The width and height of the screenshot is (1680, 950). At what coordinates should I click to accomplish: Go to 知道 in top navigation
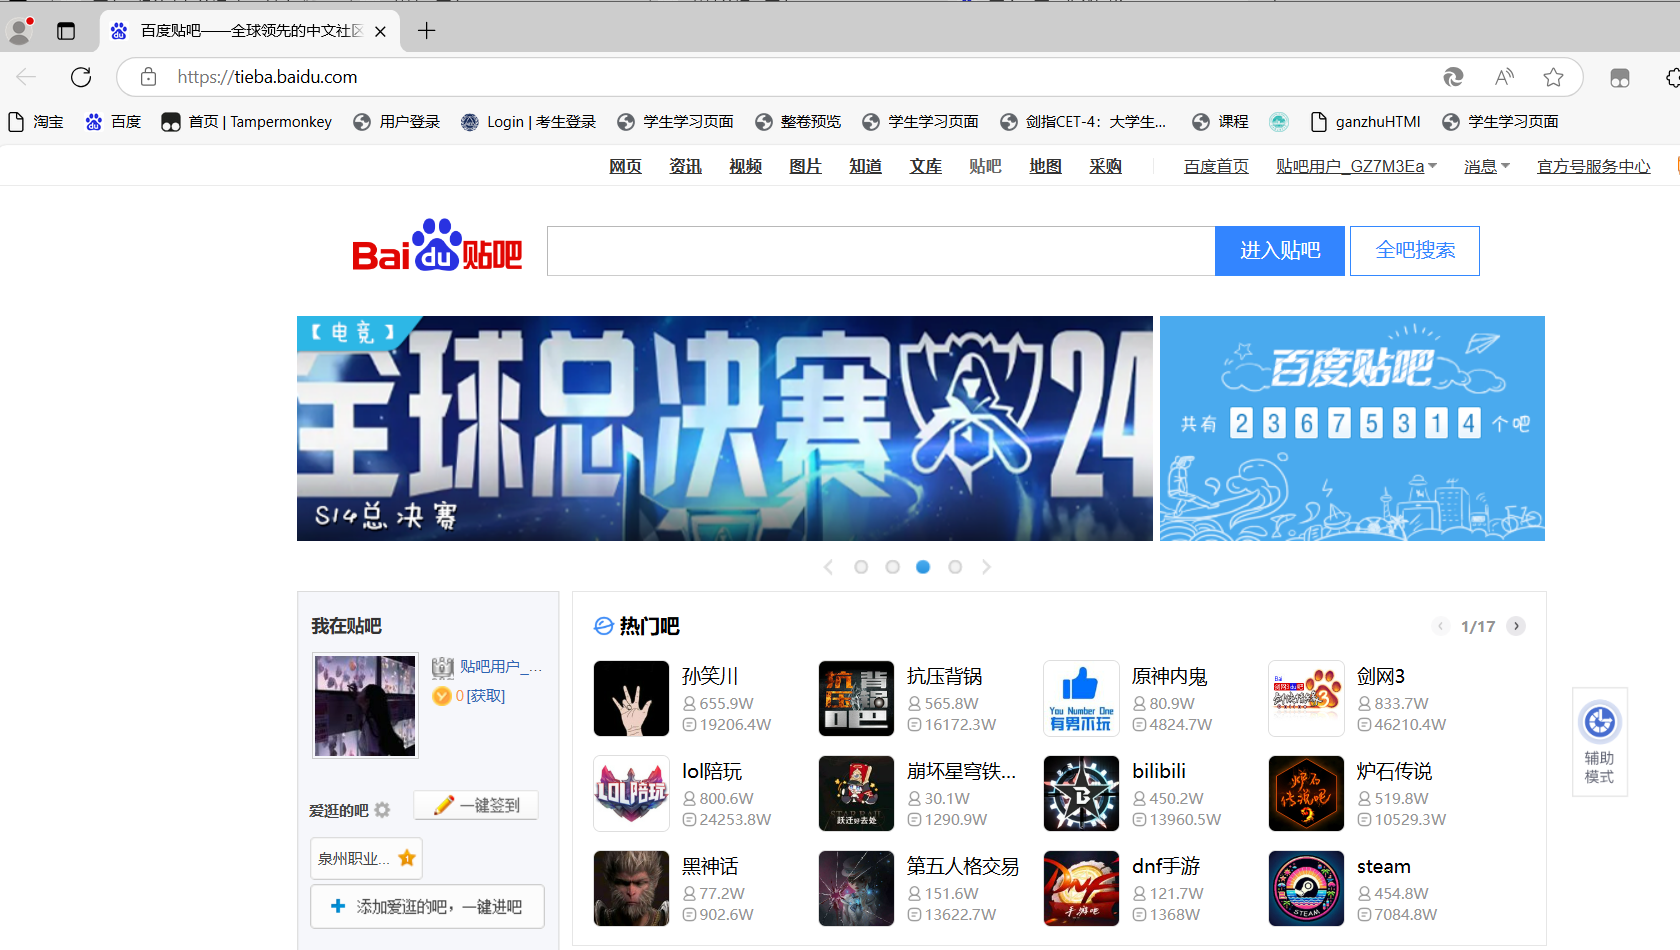(865, 166)
